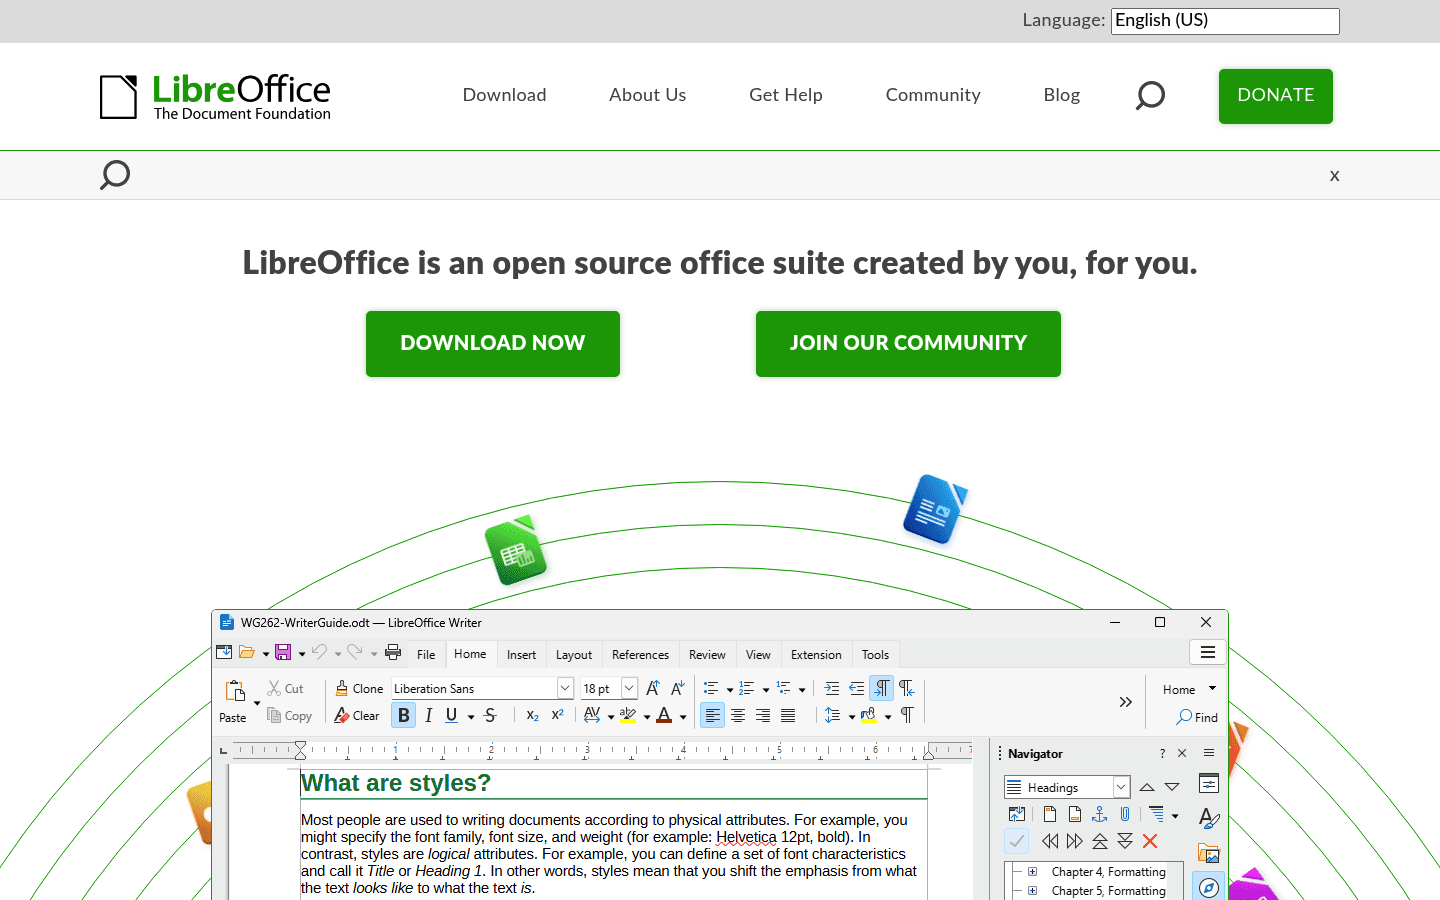This screenshot has height=900, width=1440.
Task: Click the JOIN OUR COMMUNITY button
Action: point(908,344)
